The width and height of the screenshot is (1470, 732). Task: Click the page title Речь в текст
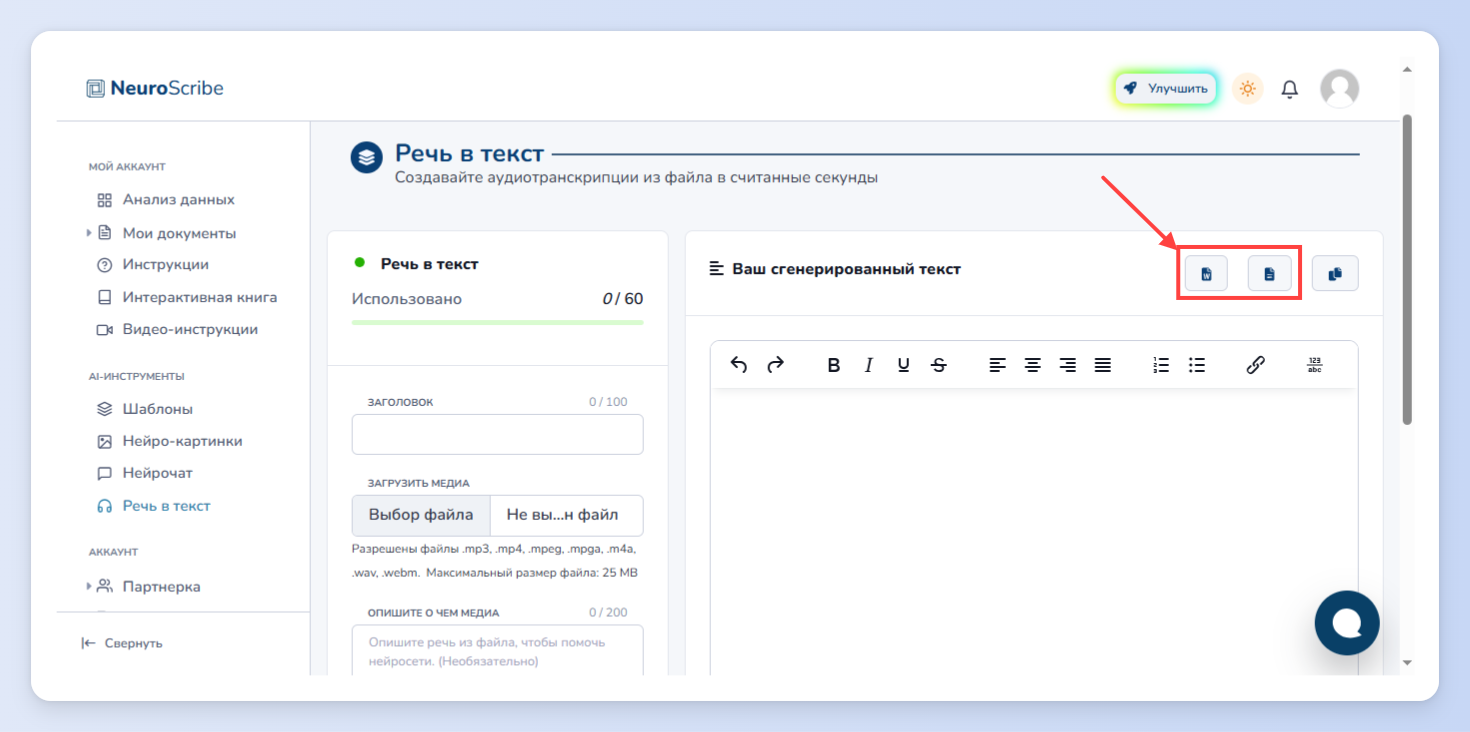(469, 153)
